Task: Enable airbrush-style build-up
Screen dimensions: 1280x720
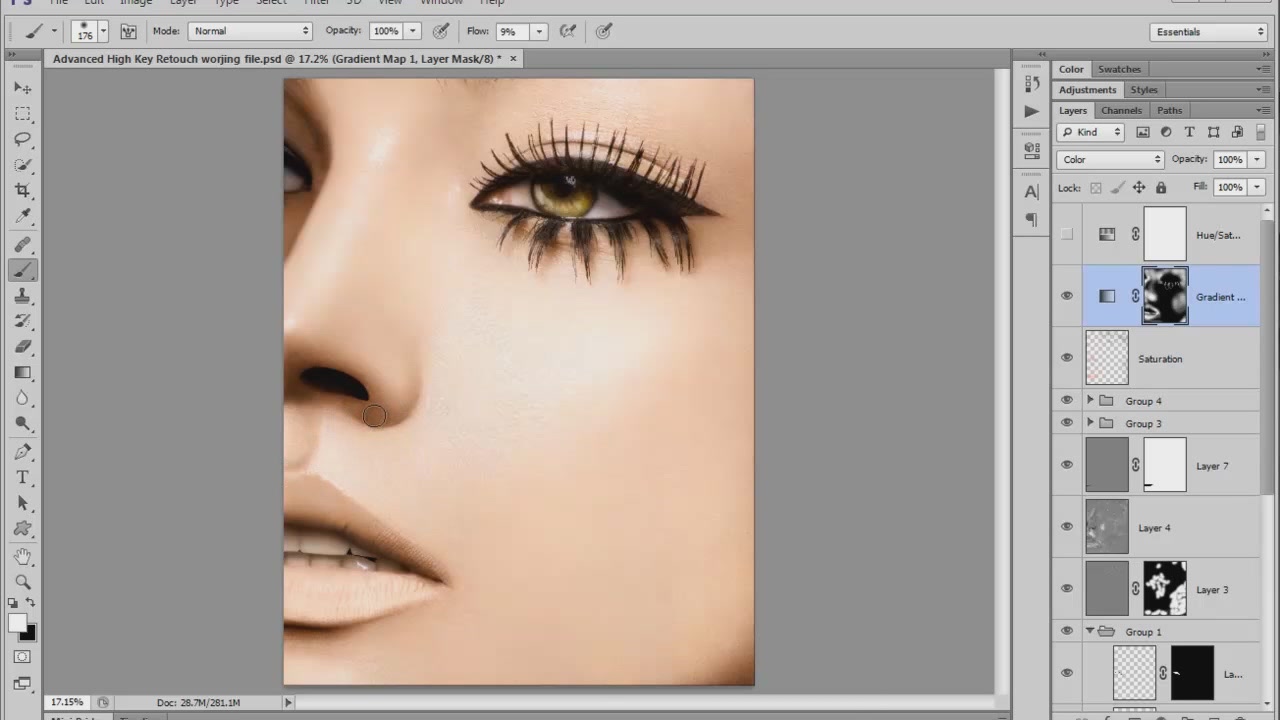Action: [x=568, y=31]
